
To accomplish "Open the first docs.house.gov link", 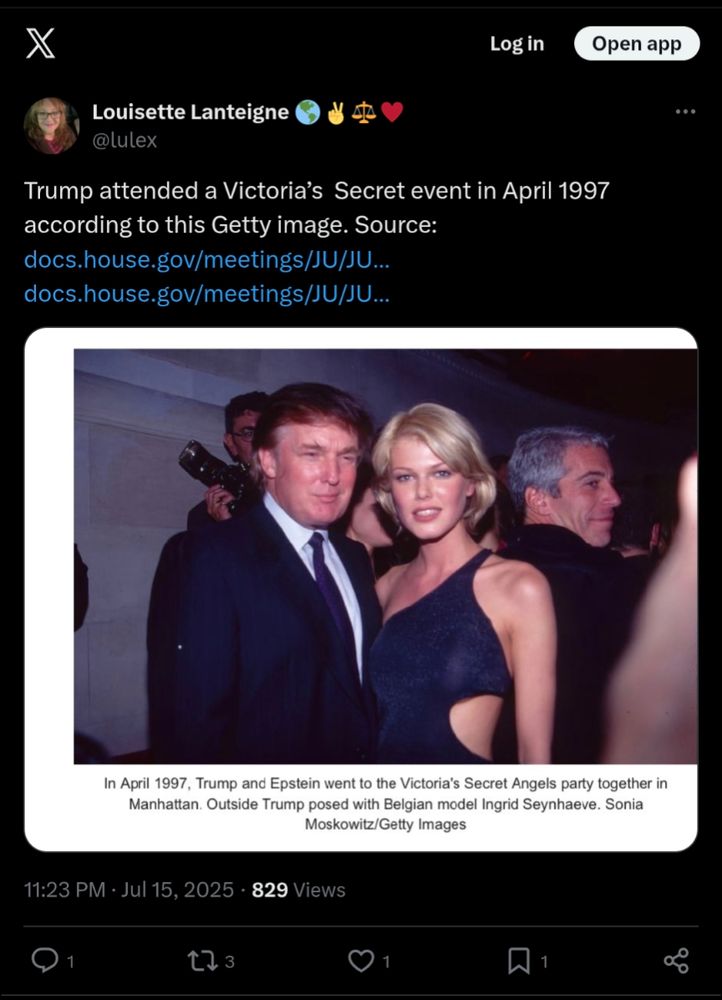I will click(207, 259).
